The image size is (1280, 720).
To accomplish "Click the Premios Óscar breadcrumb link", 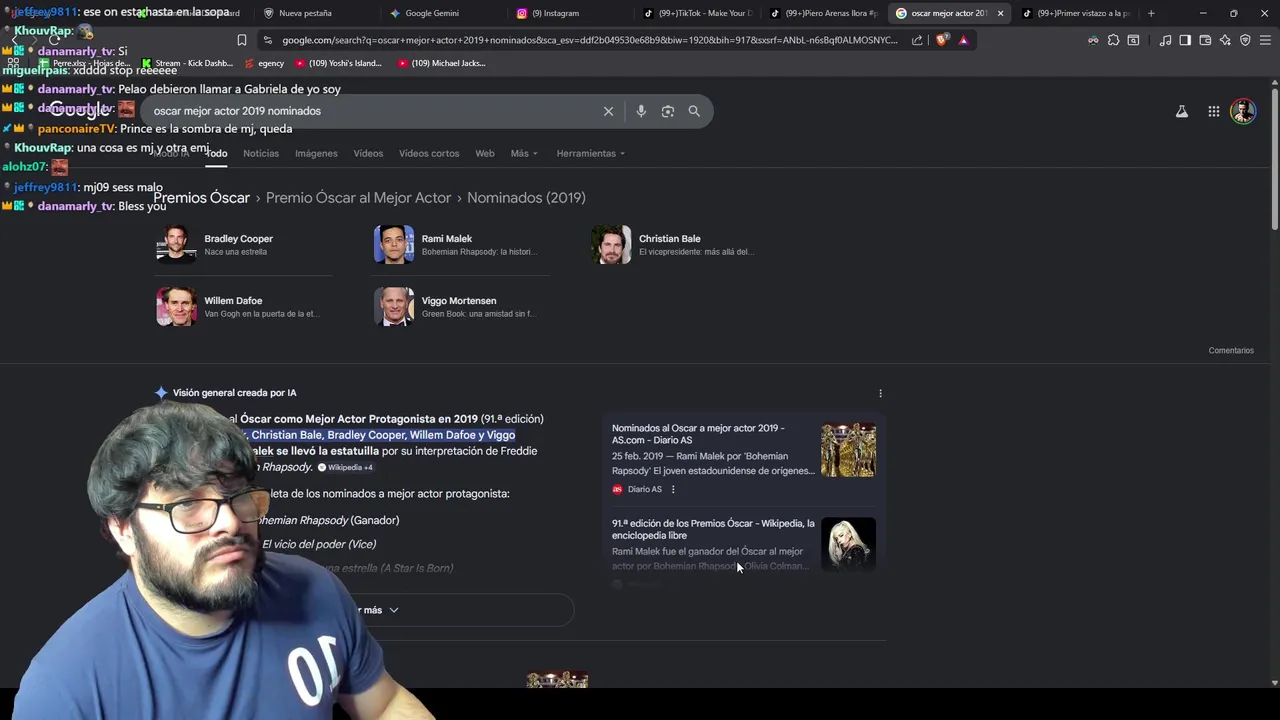I will [201, 198].
